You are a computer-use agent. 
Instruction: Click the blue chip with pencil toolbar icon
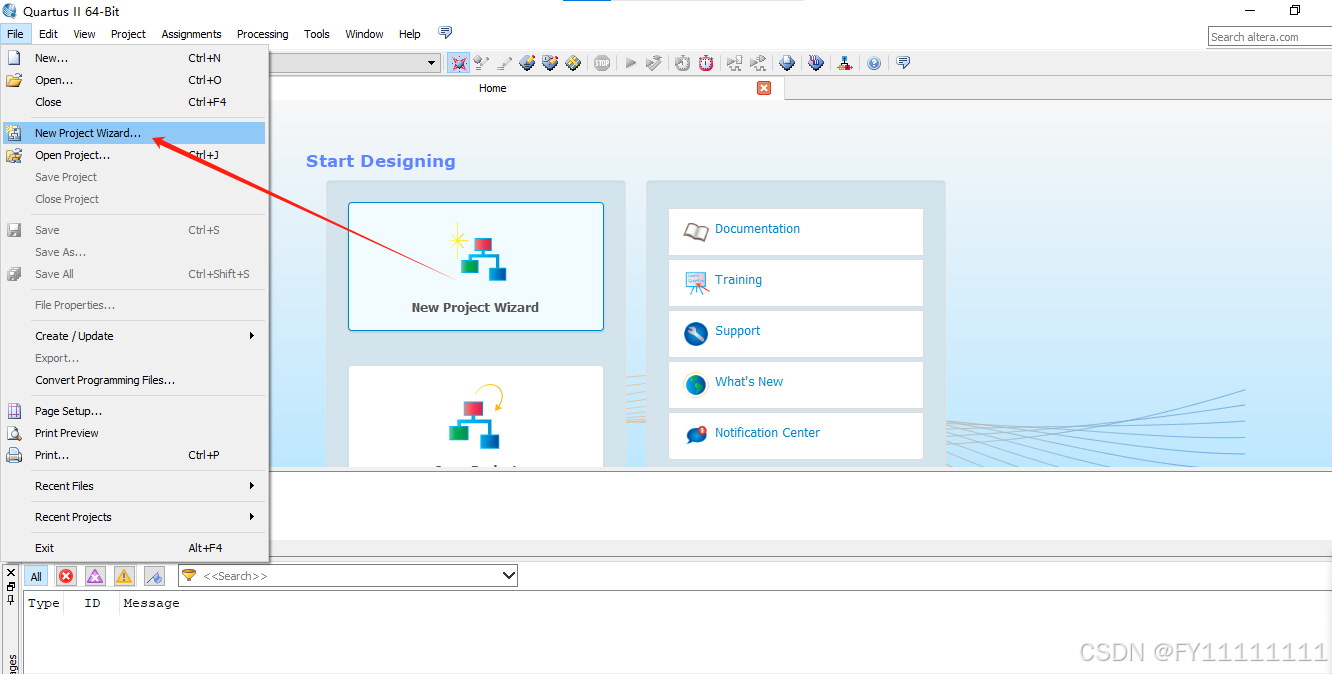pos(527,63)
